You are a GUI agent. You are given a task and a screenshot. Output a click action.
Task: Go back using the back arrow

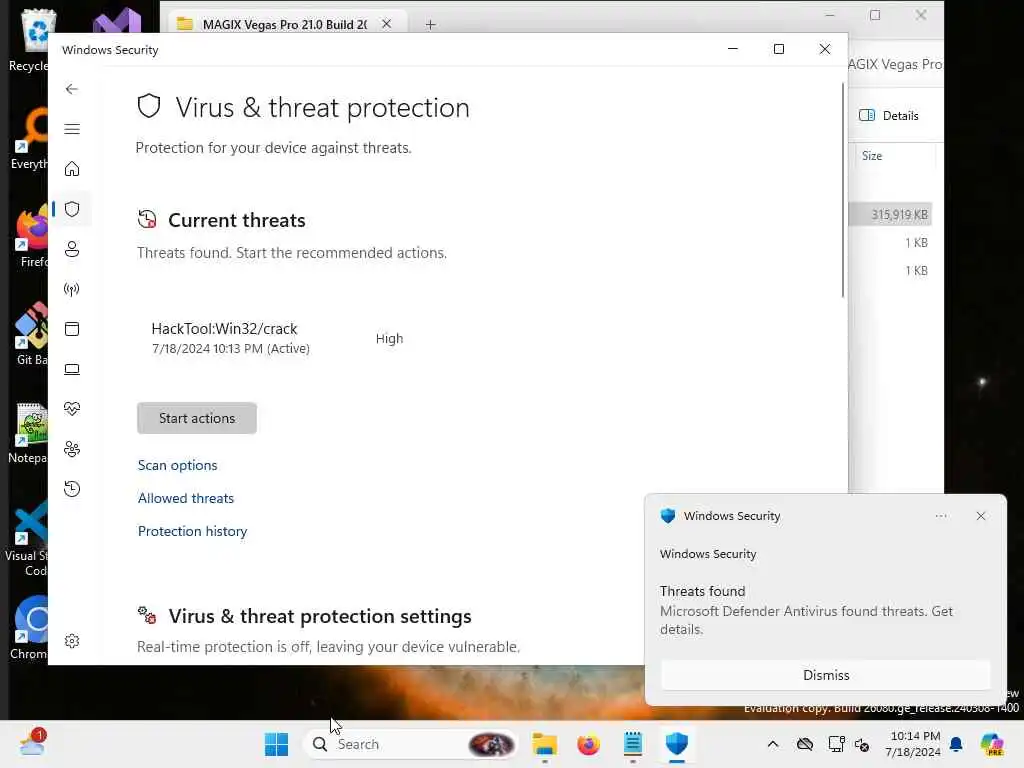coord(72,89)
